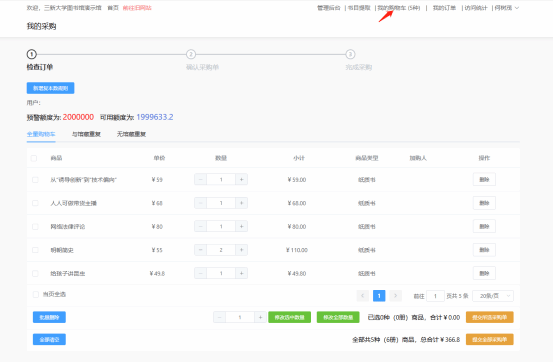The height and width of the screenshot is (362, 554).
Task: Decrease quantity in the ¥55 book row
Action: [x=200, y=250]
